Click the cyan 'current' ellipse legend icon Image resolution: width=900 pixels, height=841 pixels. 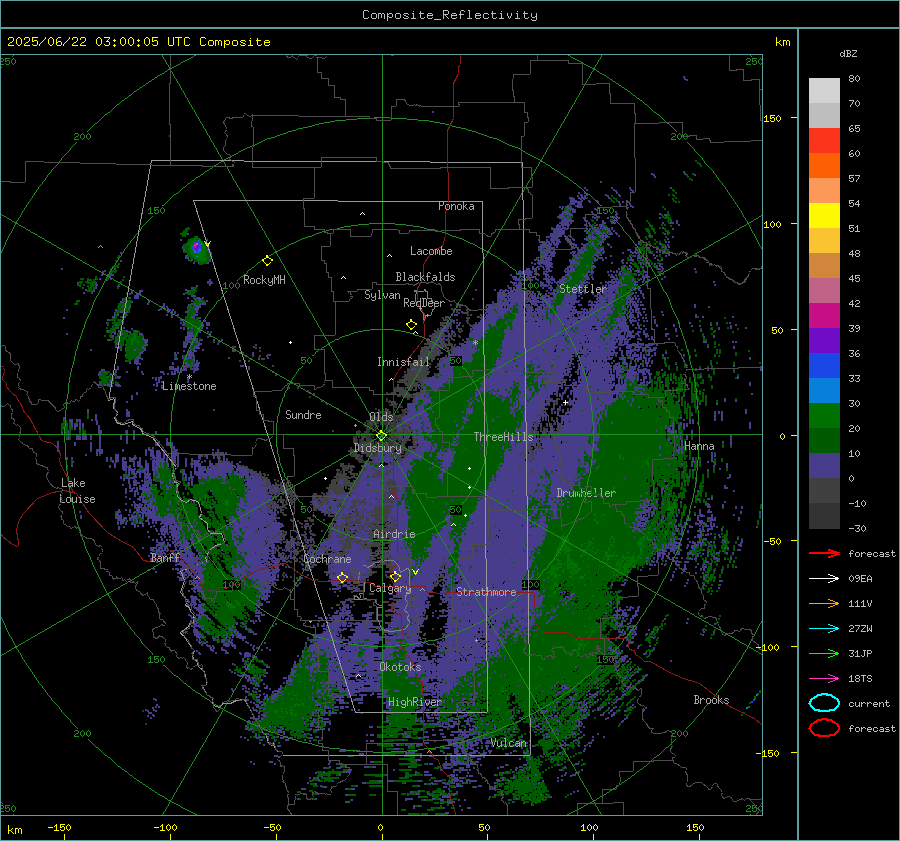pyautogui.click(x=824, y=703)
